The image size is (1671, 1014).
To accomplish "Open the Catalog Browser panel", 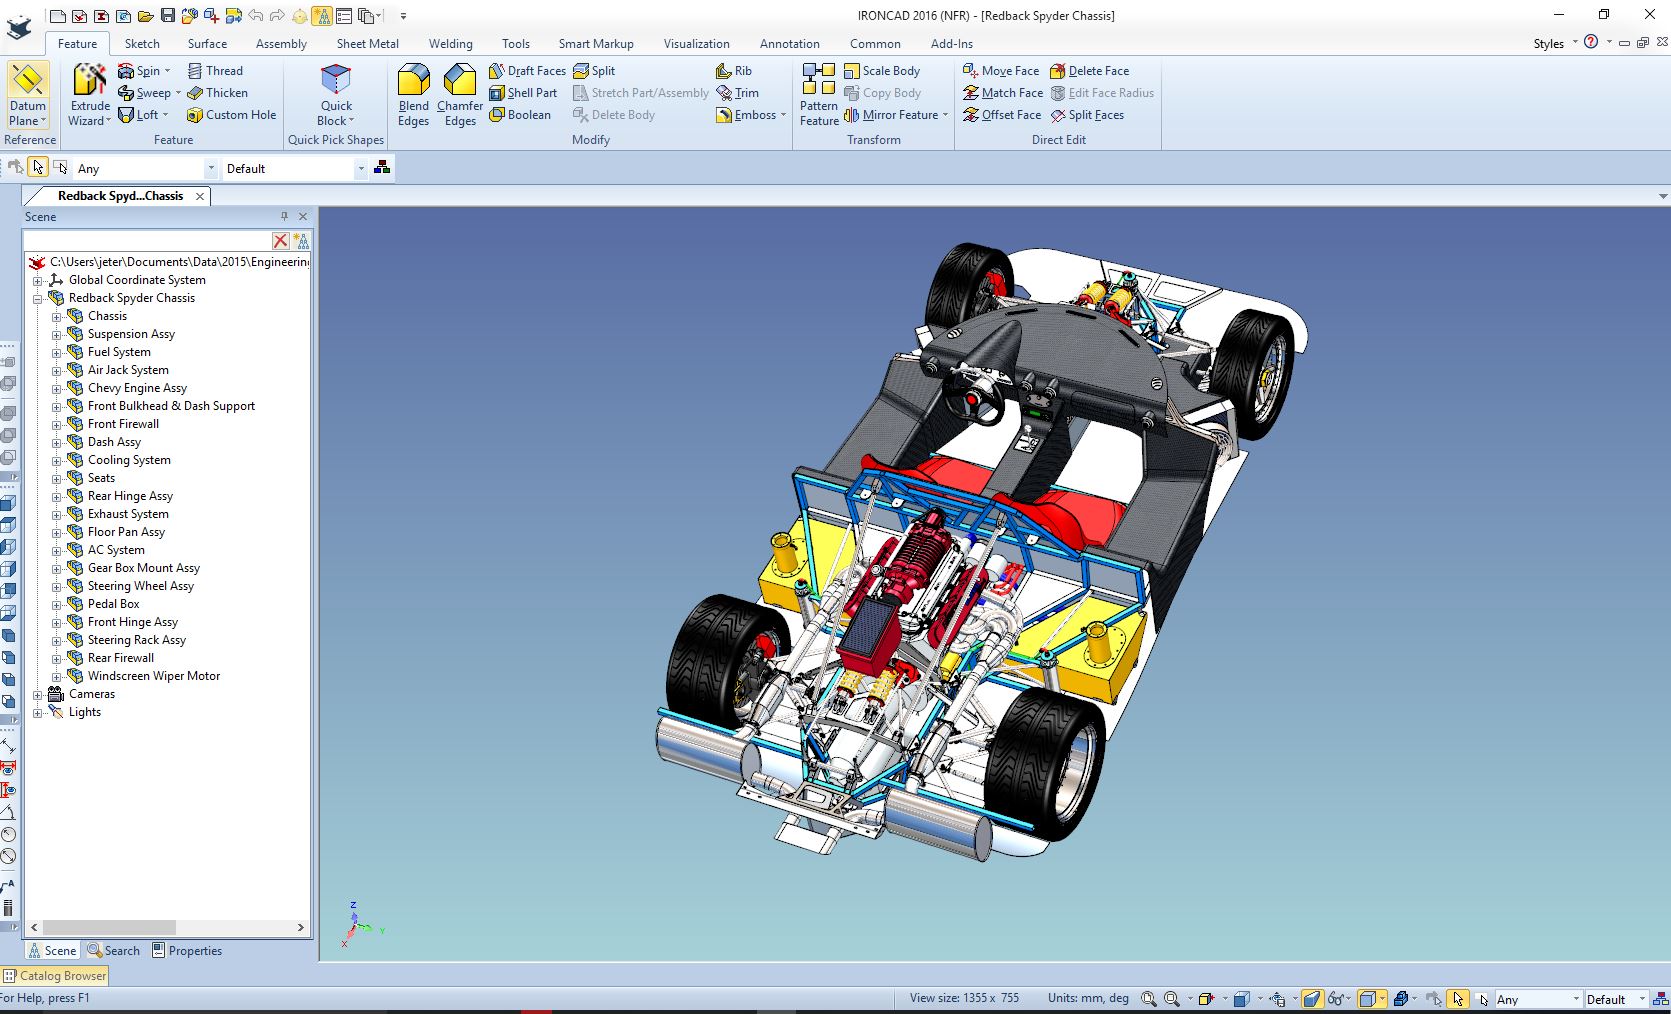I will coord(55,976).
